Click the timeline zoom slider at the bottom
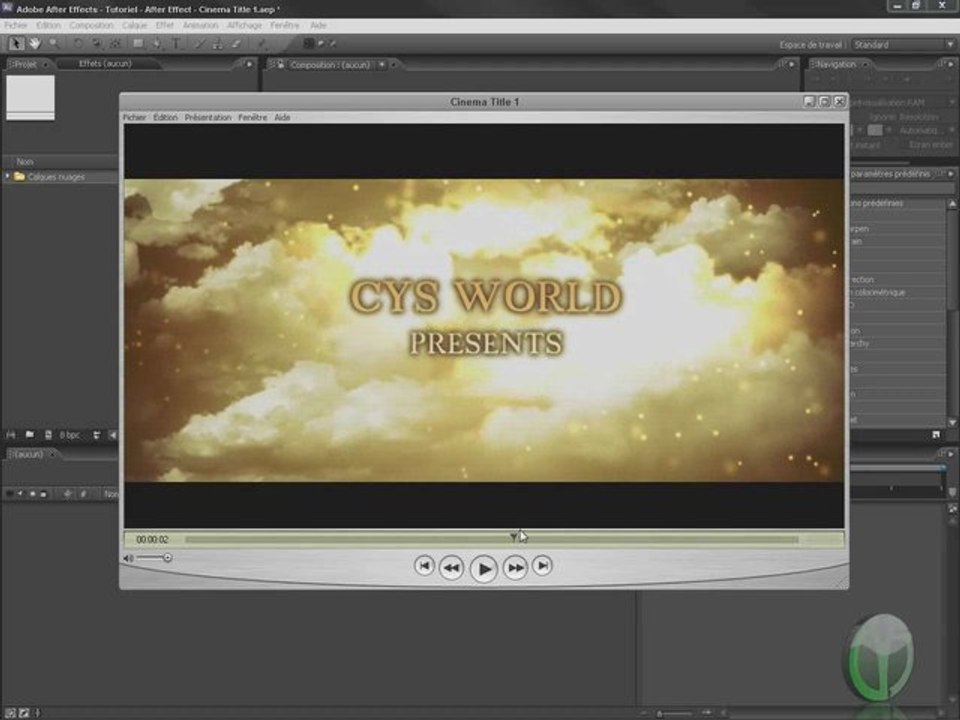 (675, 713)
